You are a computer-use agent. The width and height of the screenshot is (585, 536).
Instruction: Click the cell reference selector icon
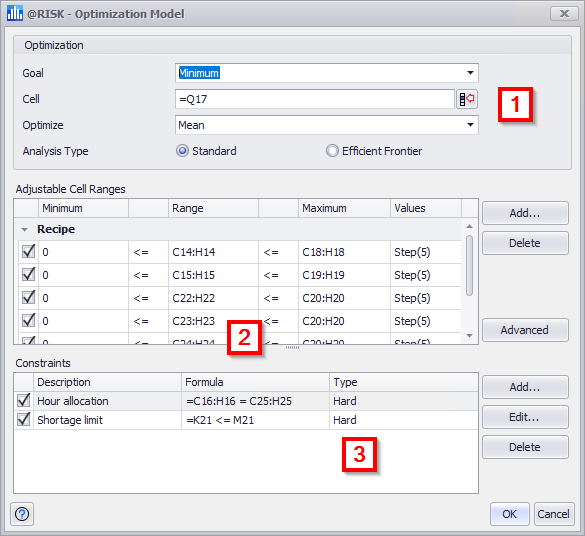tap(467, 99)
